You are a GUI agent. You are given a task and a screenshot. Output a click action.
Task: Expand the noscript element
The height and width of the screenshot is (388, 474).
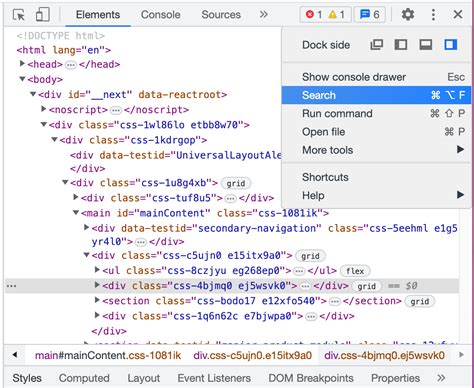[x=44, y=109]
